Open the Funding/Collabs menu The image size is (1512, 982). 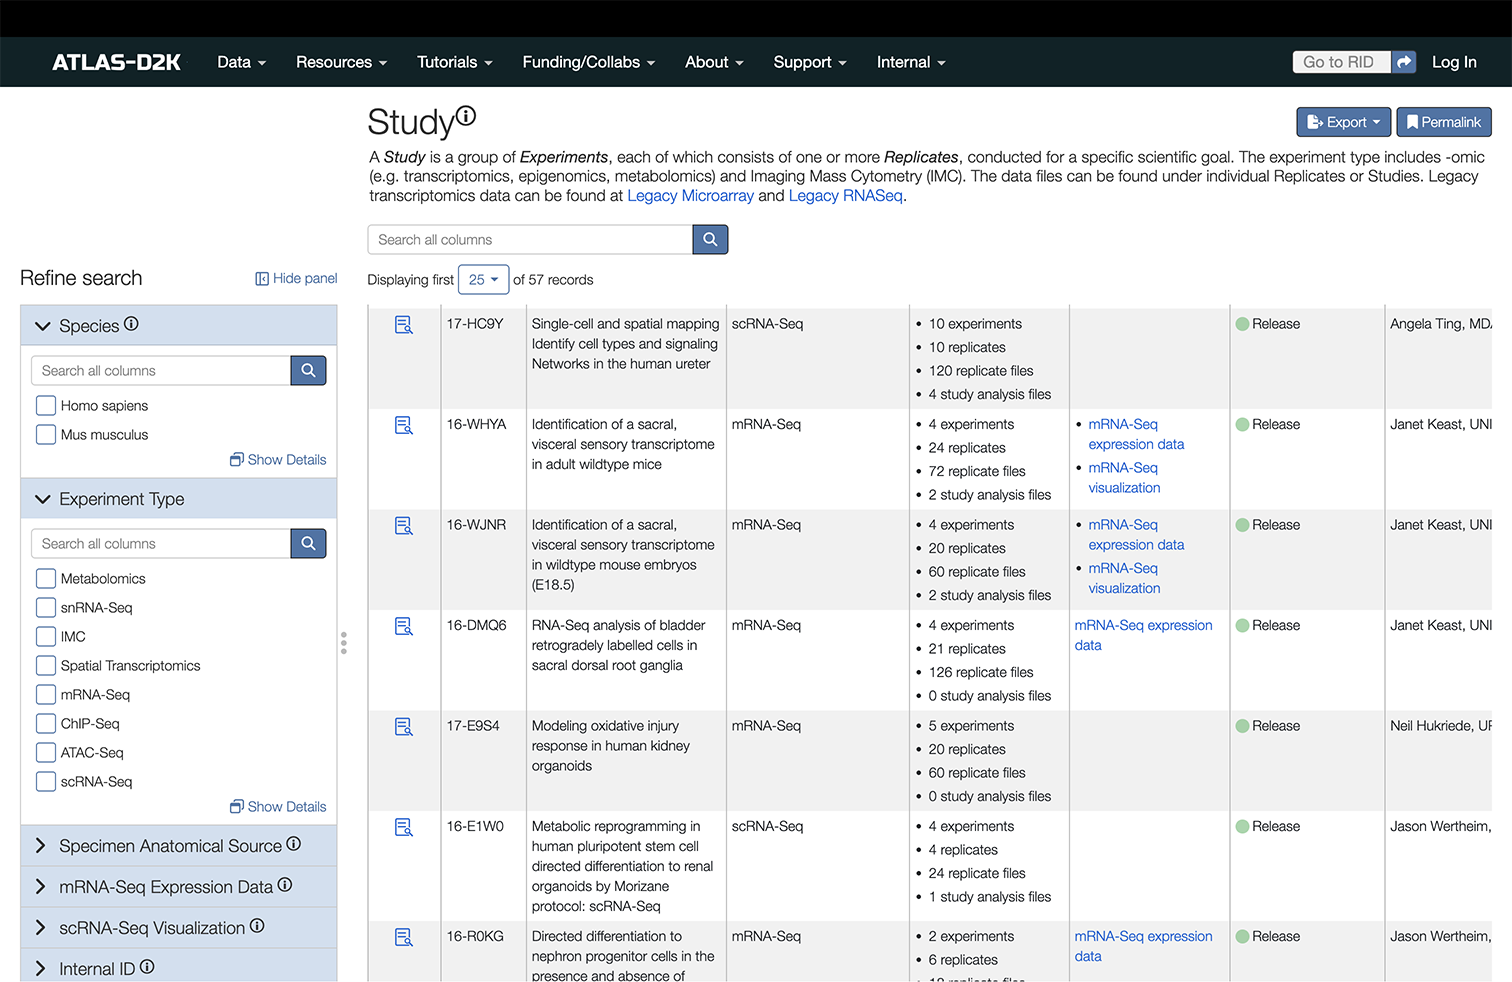(x=588, y=62)
